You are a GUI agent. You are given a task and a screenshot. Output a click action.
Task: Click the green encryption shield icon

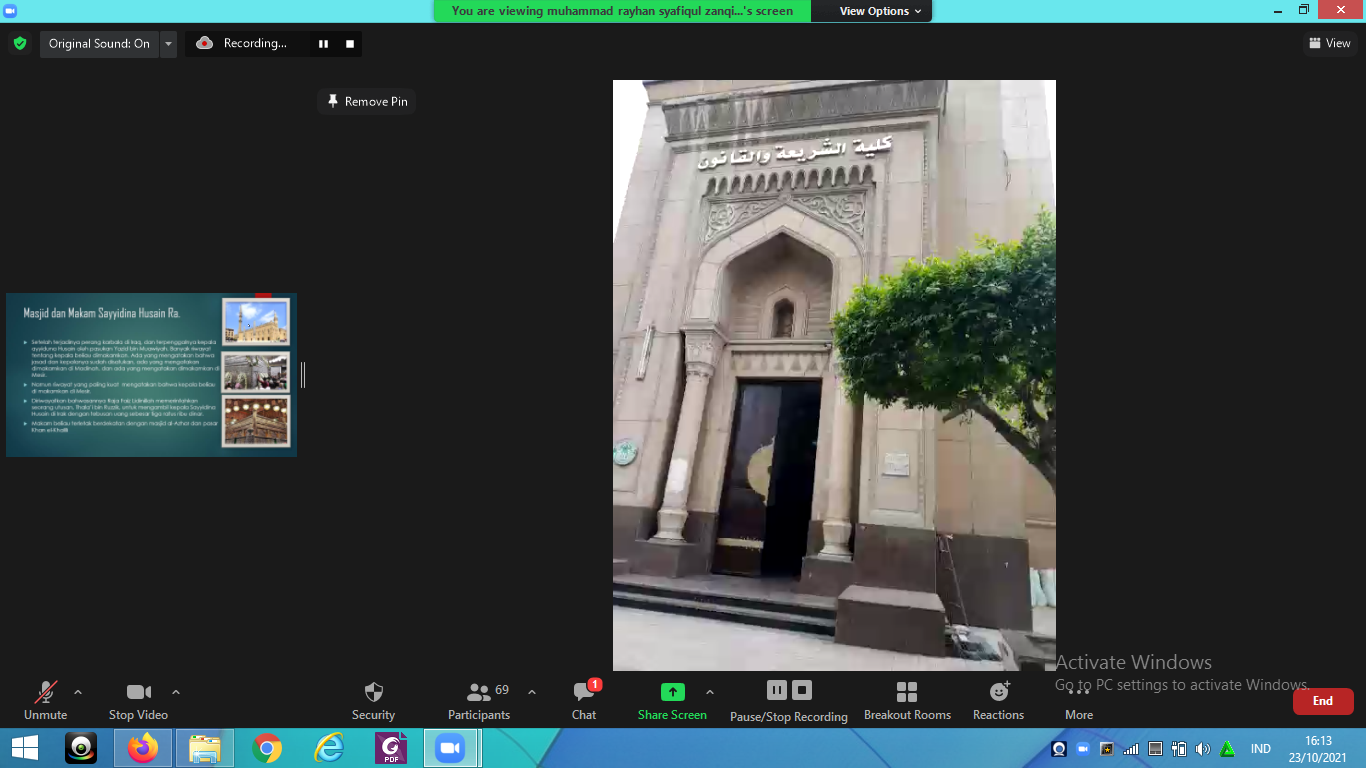coord(20,44)
